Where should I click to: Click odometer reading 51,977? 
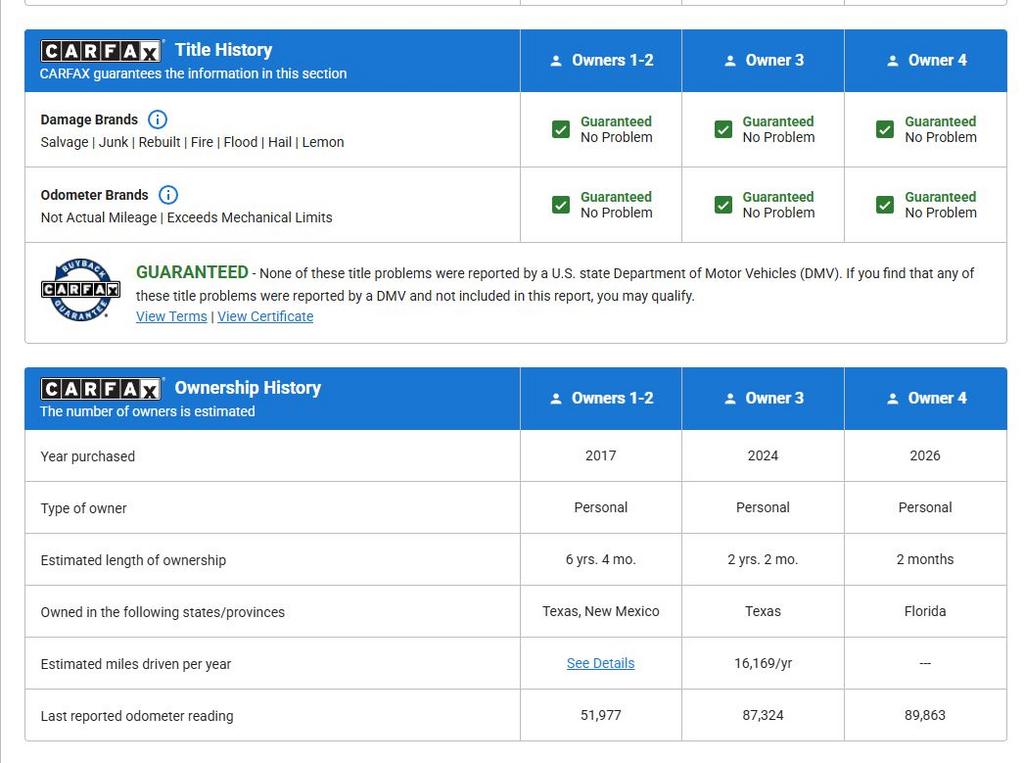point(600,715)
